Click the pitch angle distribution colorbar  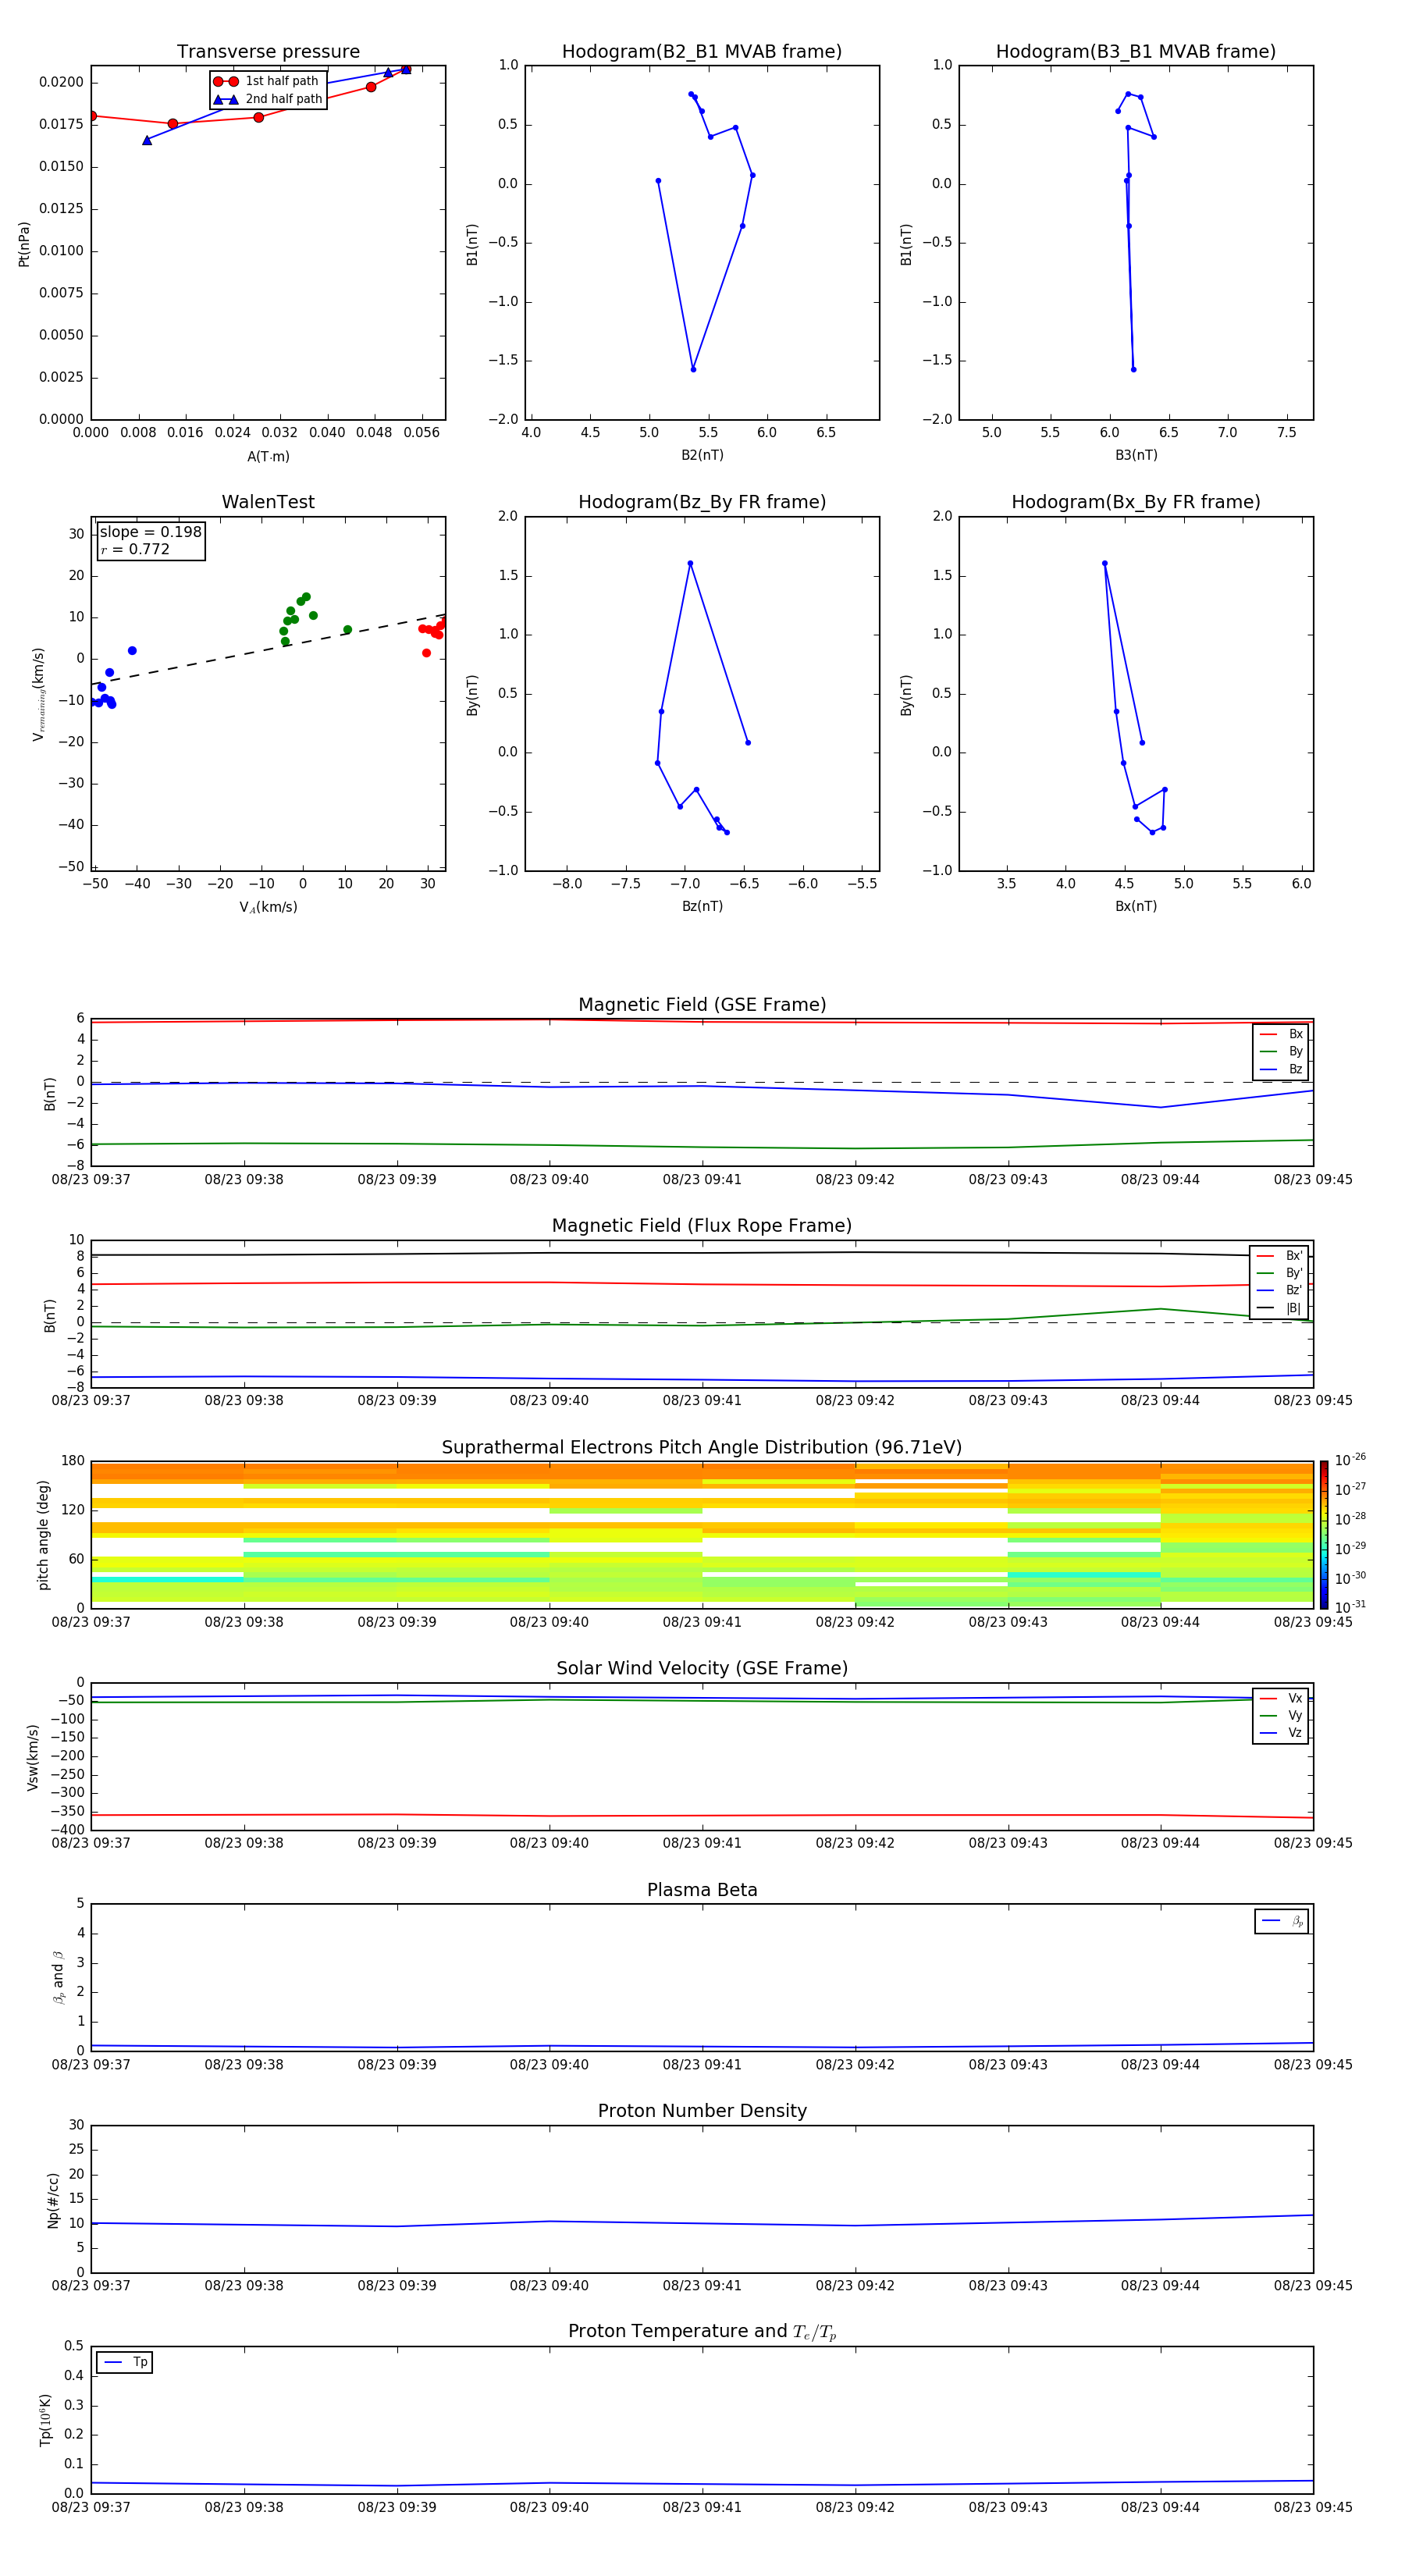coord(1323,1534)
